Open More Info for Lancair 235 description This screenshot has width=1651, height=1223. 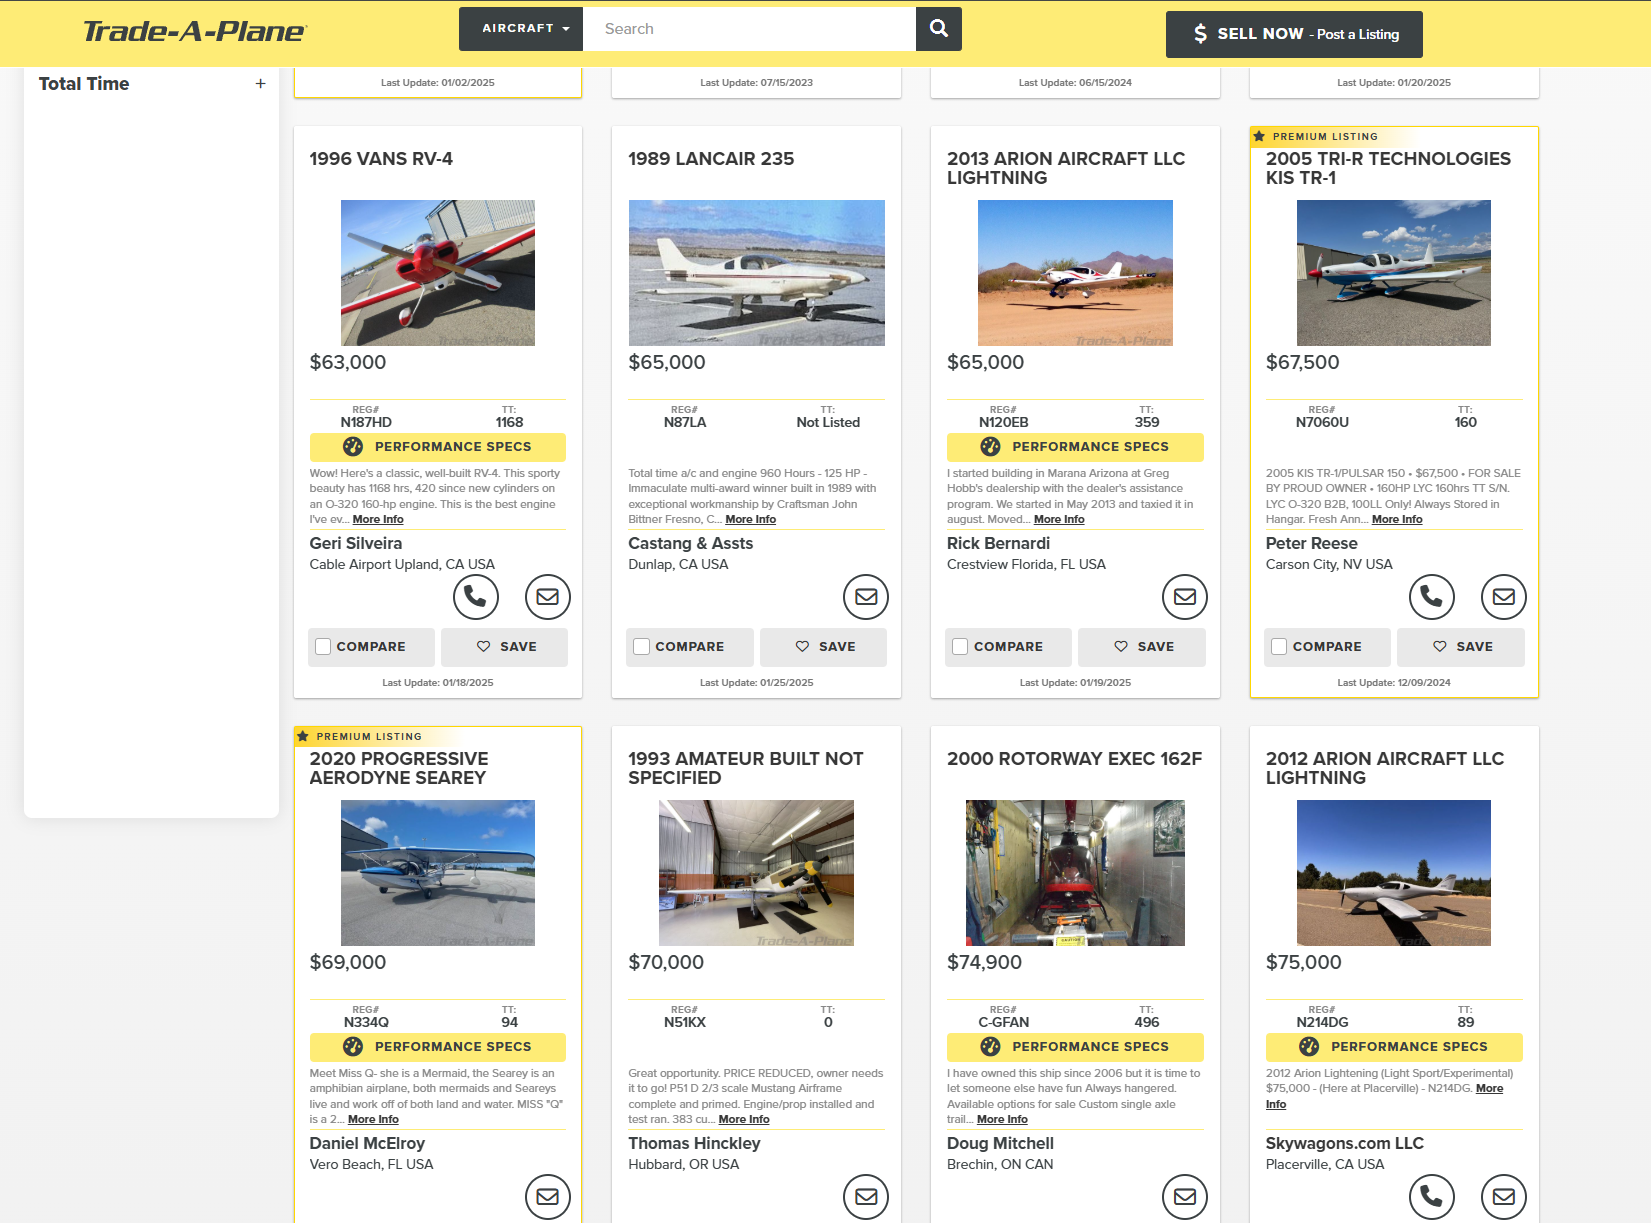point(751,520)
